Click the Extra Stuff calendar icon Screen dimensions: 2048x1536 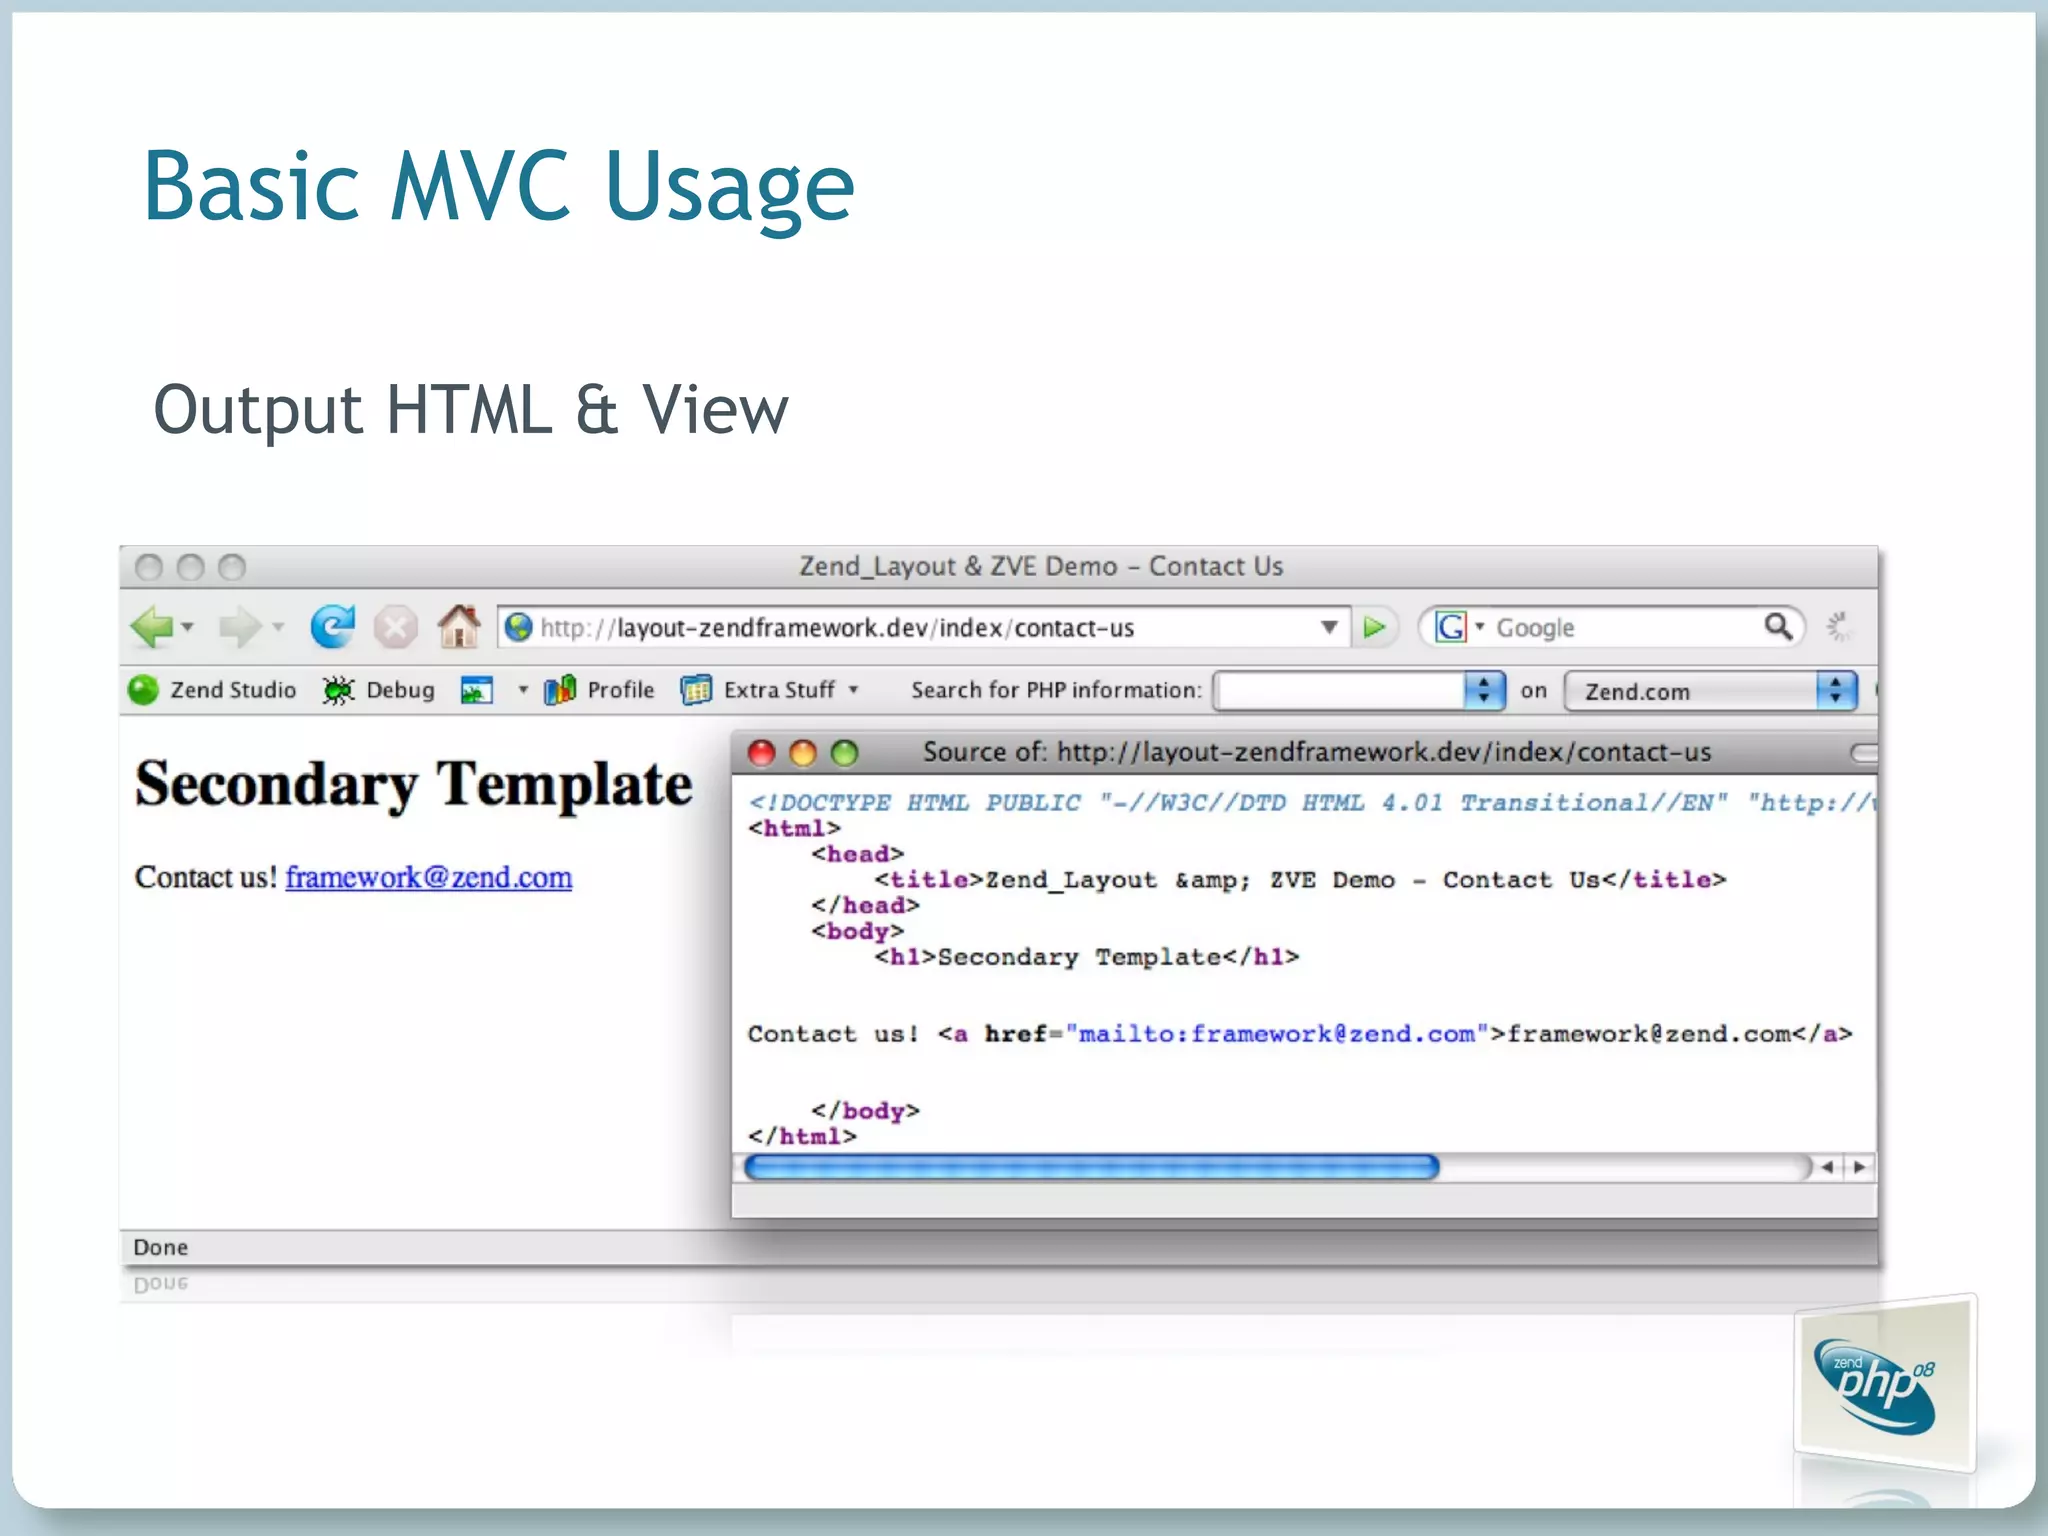click(696, 690)
